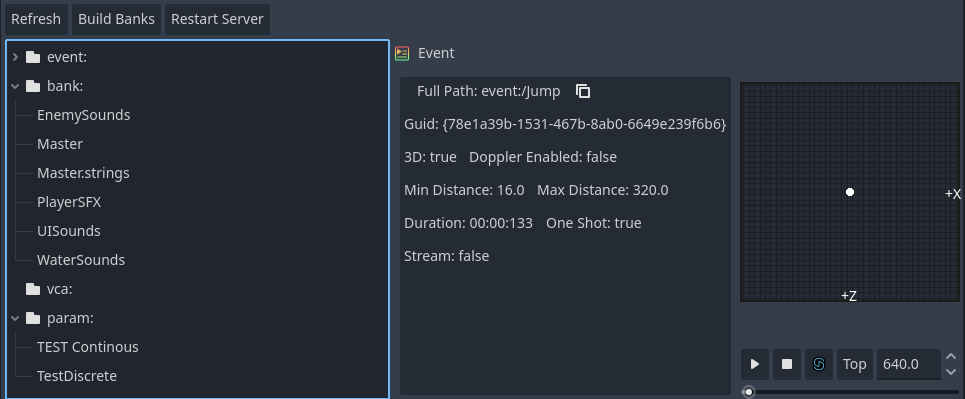
Task: Select the vca: folder icon
Action: (x=33, y=289)
